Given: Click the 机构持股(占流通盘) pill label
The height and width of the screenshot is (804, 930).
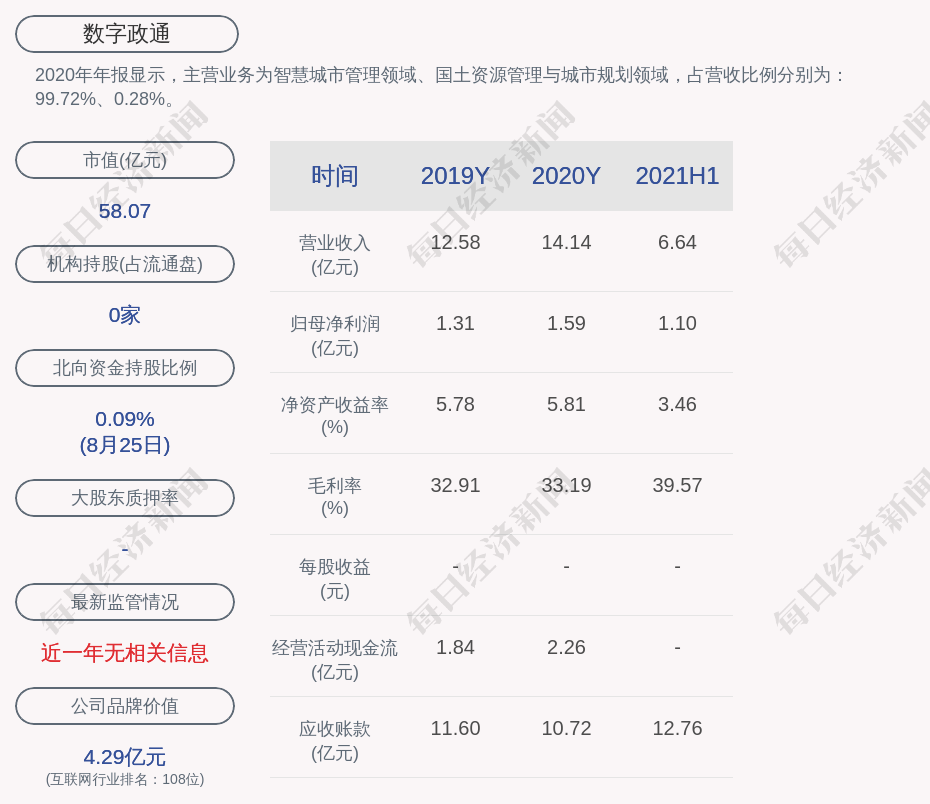Looking at the screenshot, I should point(125,264).
